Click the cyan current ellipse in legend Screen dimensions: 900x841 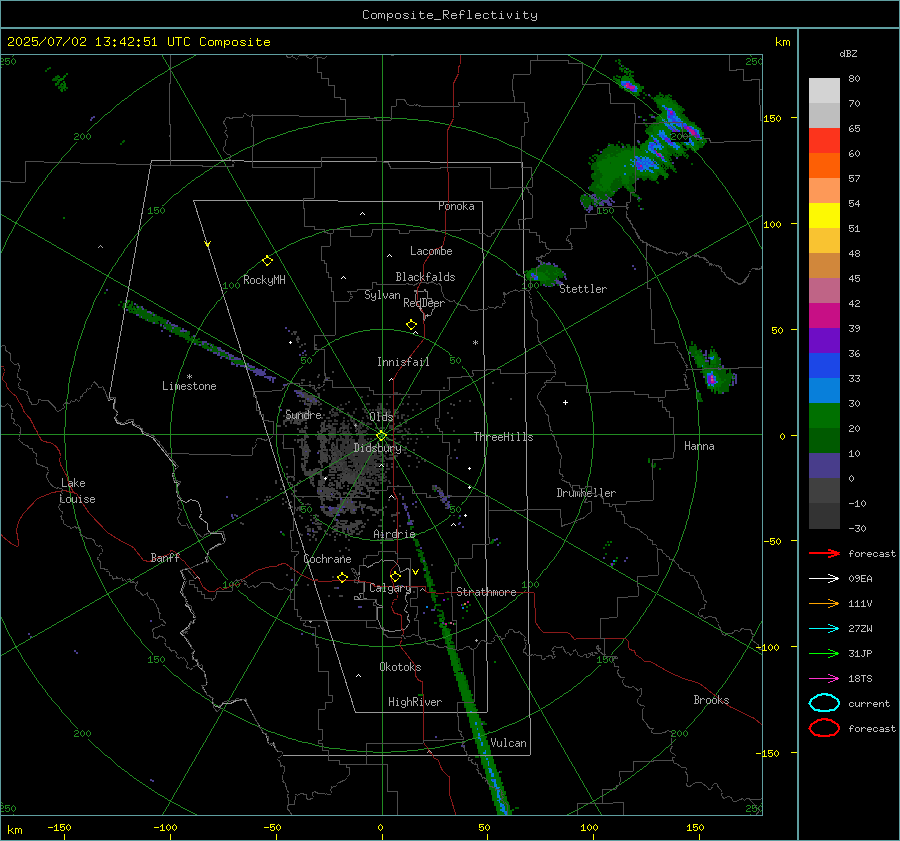point(824,703)
